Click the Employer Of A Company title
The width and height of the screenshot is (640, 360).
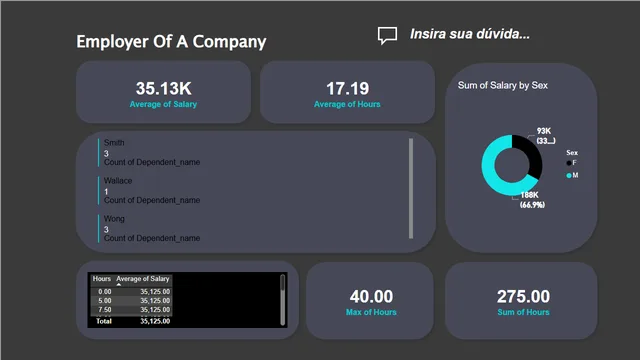pyautogui.click(x=171, y=42)
